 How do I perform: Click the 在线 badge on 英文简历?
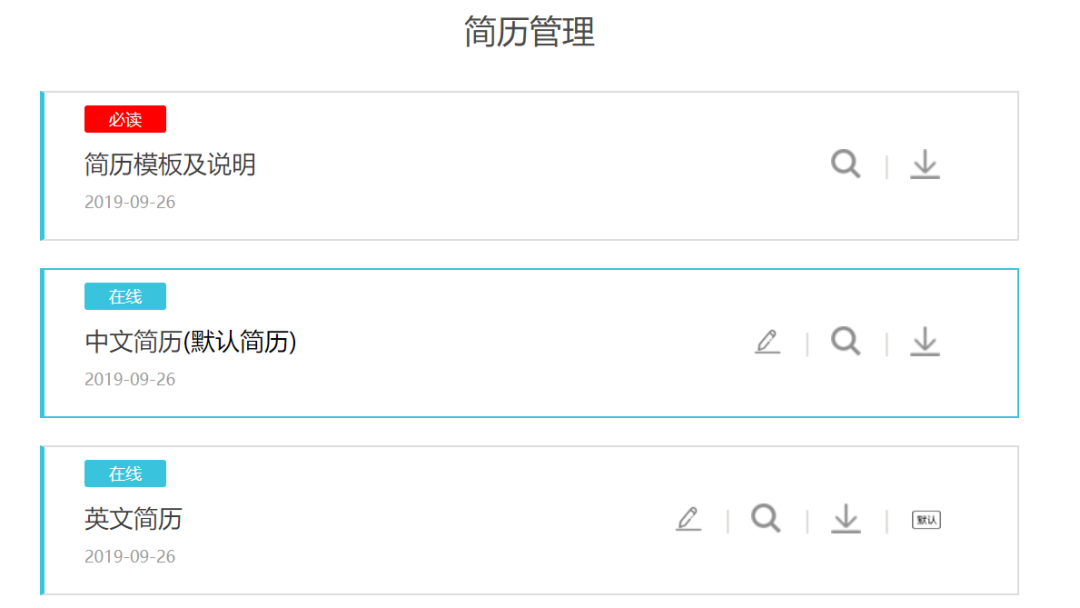pyautogui.click(x=125, y=473)
